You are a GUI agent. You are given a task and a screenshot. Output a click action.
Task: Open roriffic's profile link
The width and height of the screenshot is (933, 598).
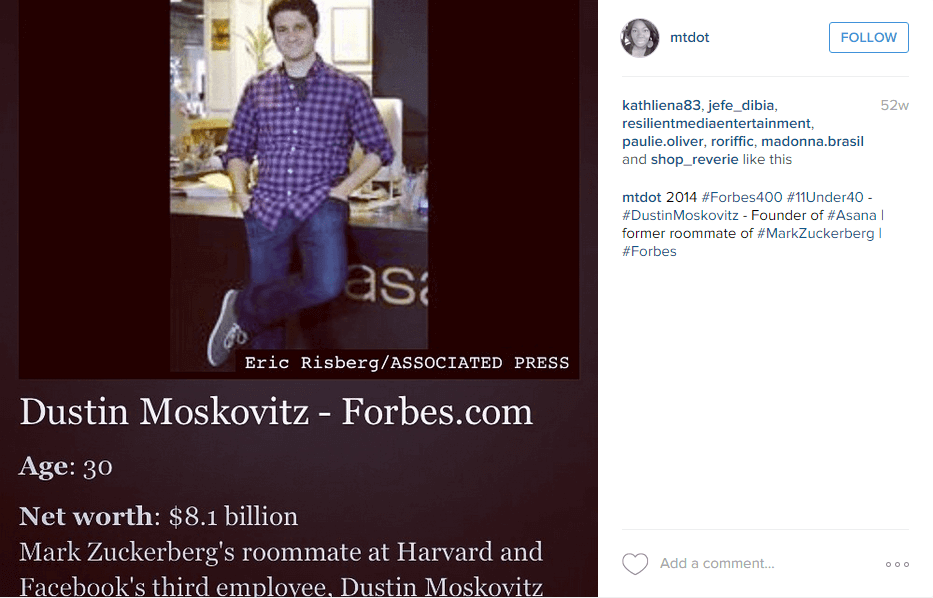pyautogui.click(x=731, y=141)
